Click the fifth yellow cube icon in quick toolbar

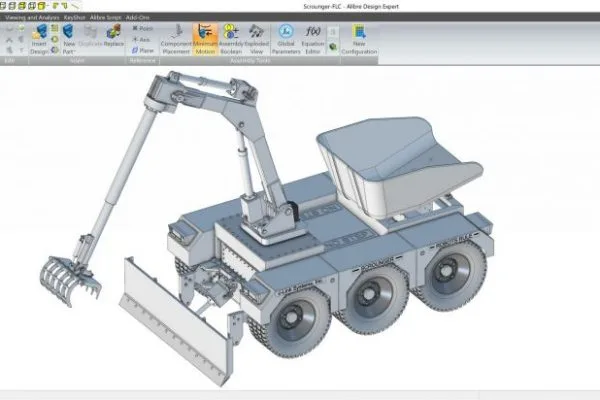click(42, 5)
